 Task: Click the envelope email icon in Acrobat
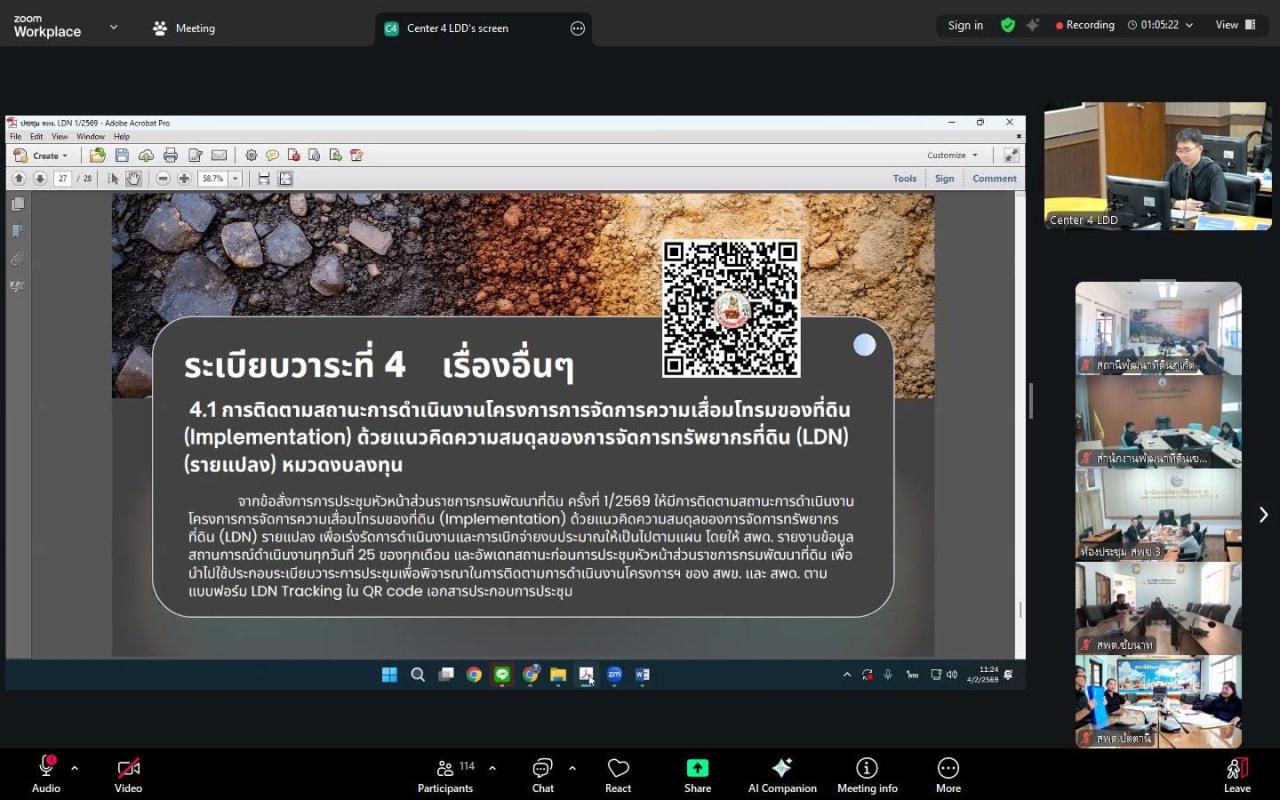219,155
